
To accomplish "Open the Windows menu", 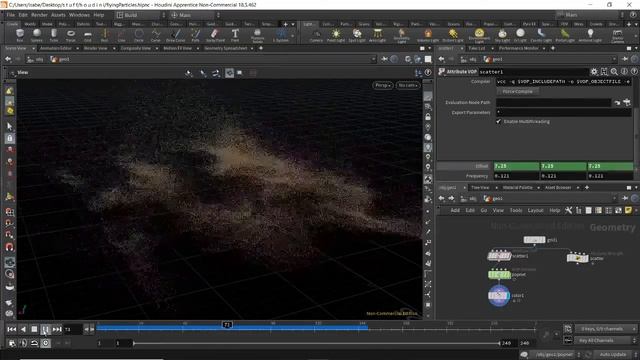I will 79,15.
